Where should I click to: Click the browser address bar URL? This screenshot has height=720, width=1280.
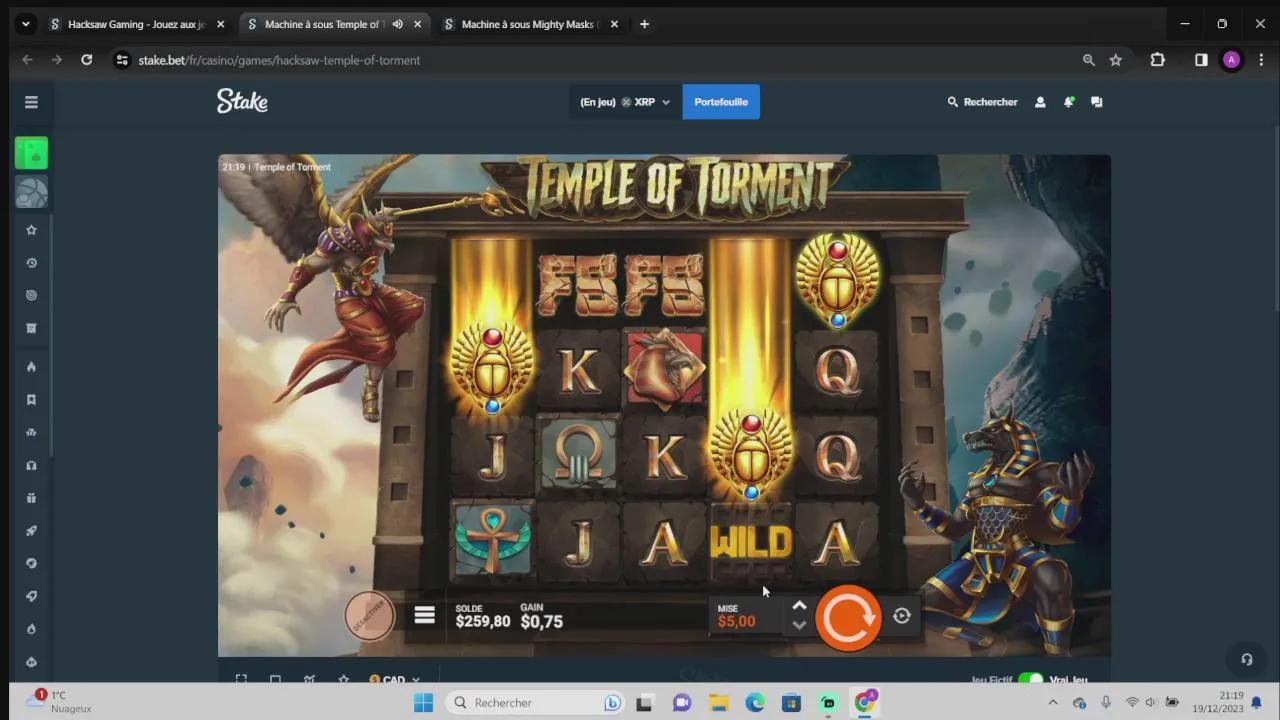tap(279, 60)
